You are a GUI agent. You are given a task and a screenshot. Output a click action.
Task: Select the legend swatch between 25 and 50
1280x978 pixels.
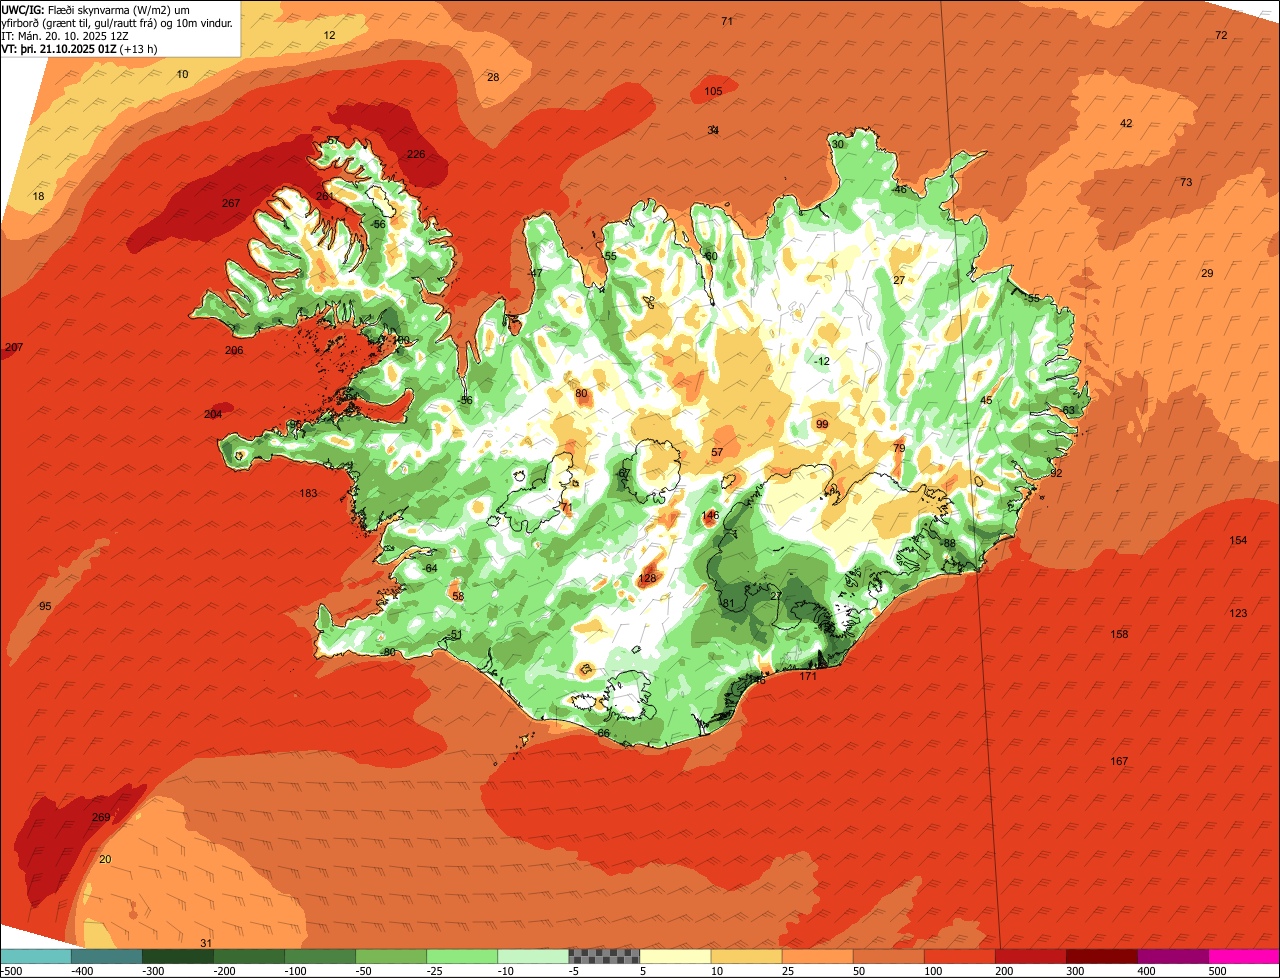click(x=817, y=956)
